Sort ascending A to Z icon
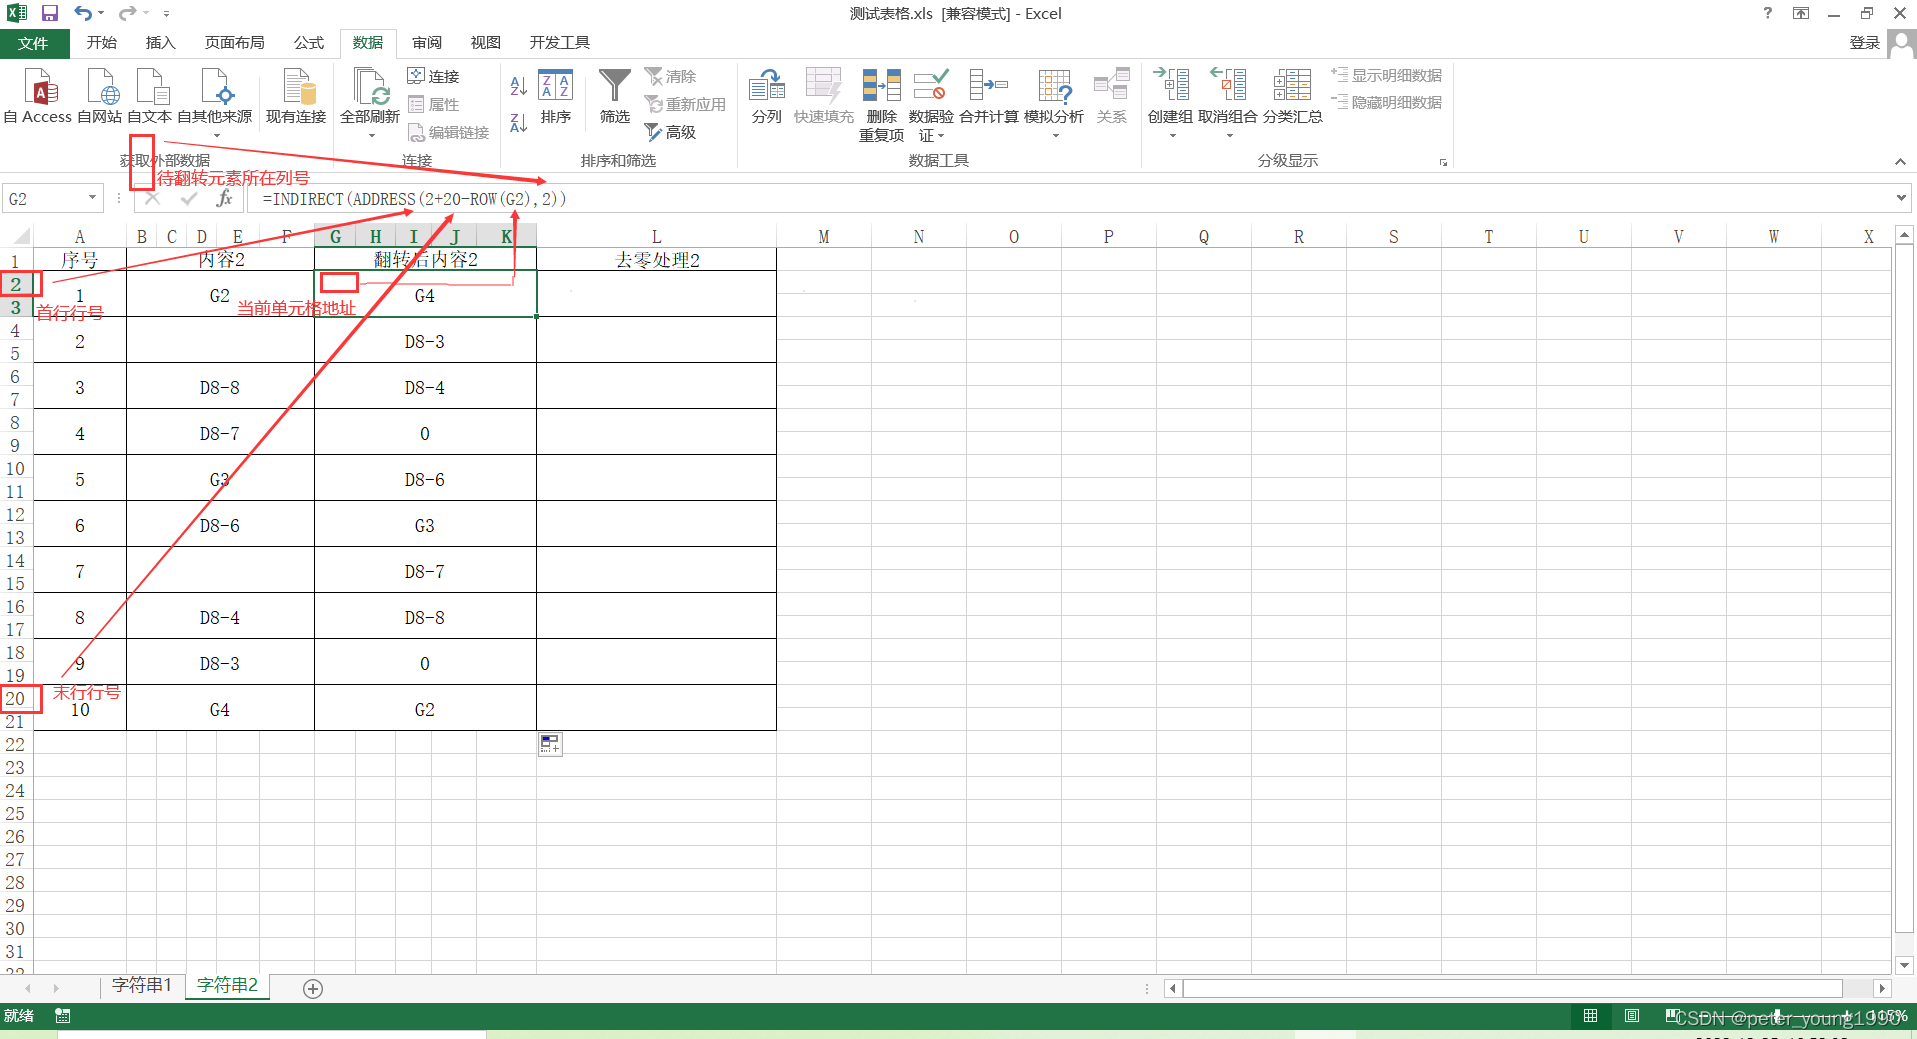 (x=518, y=86)
